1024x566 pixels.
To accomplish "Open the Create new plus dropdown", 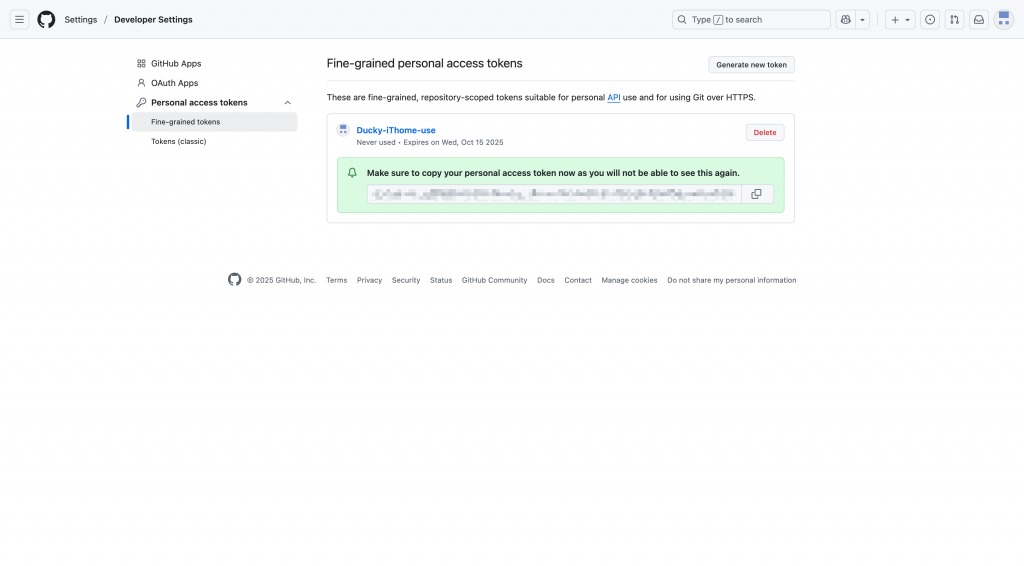I will tap(900, 19).
